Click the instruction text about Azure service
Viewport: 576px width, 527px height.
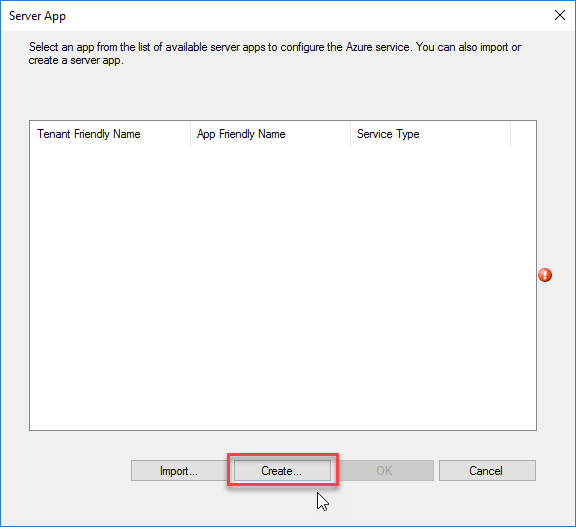tap(275, 54)
